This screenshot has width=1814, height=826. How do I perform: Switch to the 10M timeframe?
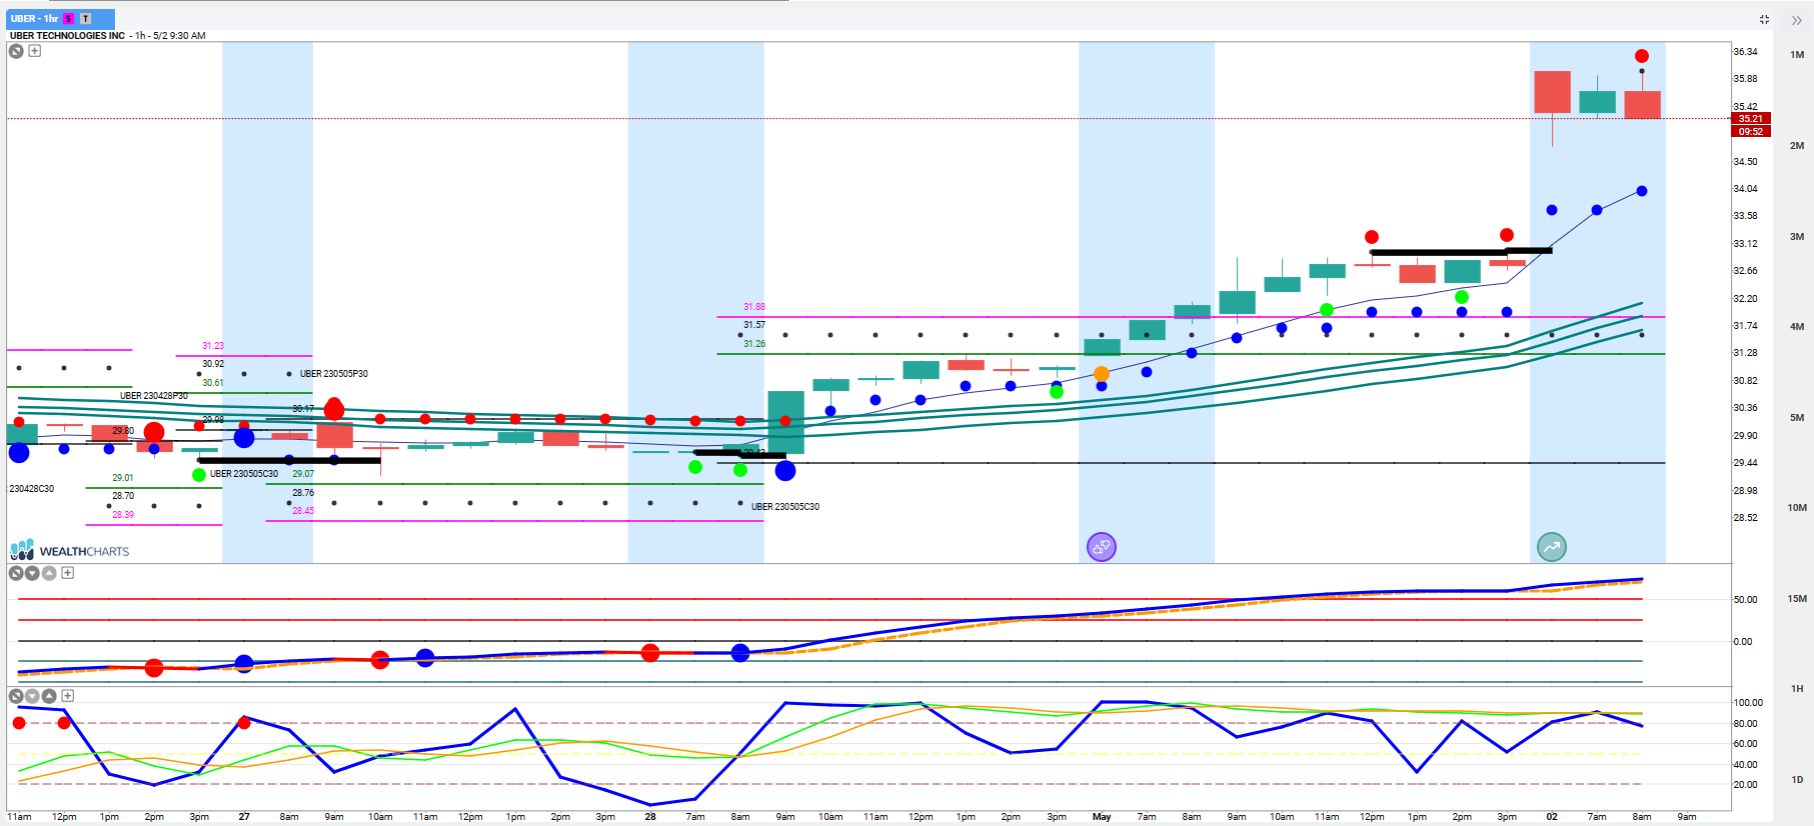1797,508
